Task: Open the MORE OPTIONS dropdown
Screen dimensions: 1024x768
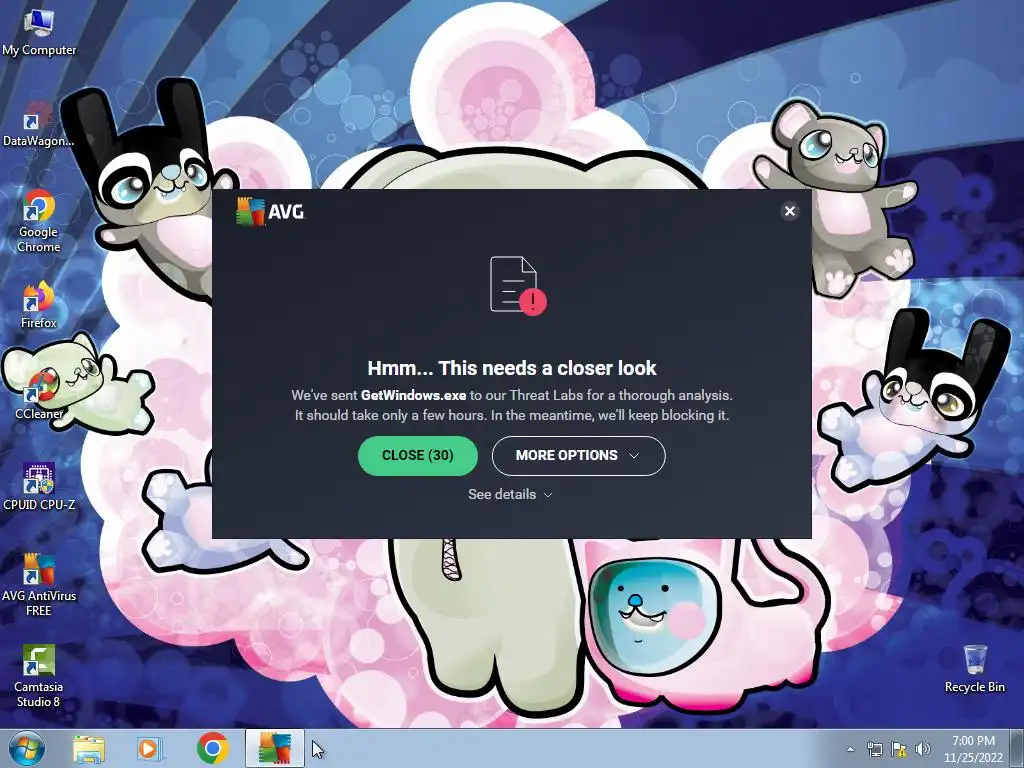Action: point(578,455)
